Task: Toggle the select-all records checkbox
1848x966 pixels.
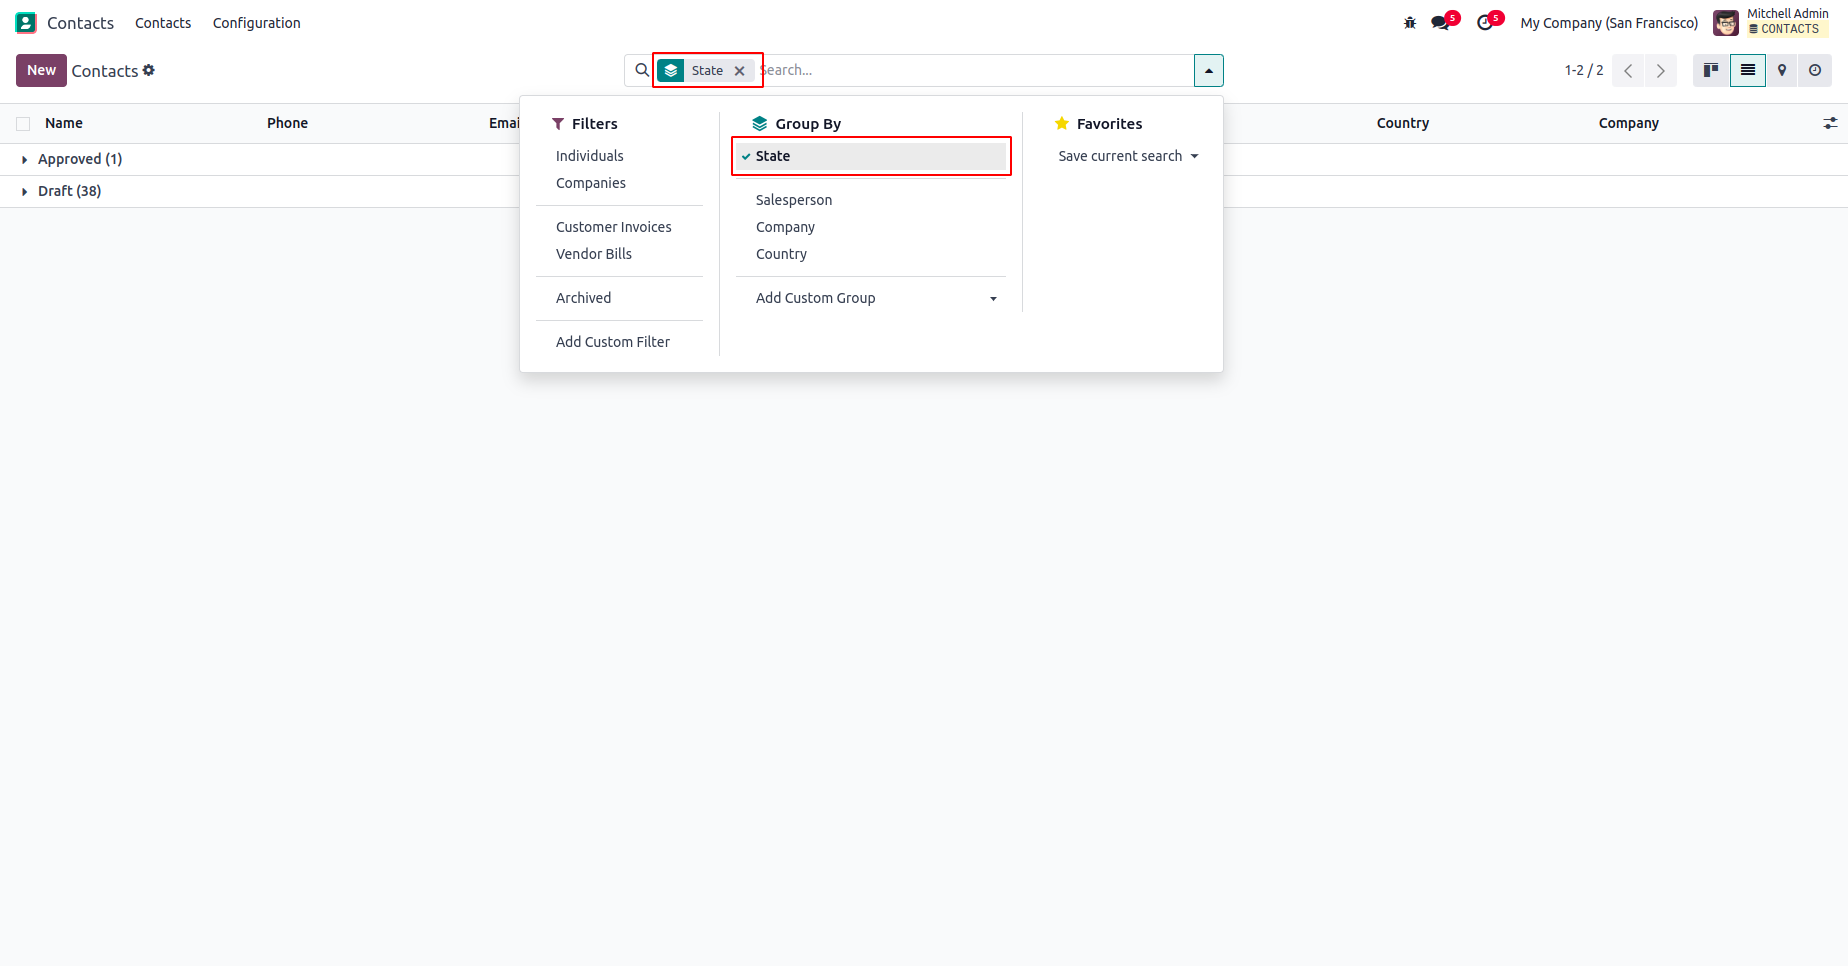Action: pos(23,124)
